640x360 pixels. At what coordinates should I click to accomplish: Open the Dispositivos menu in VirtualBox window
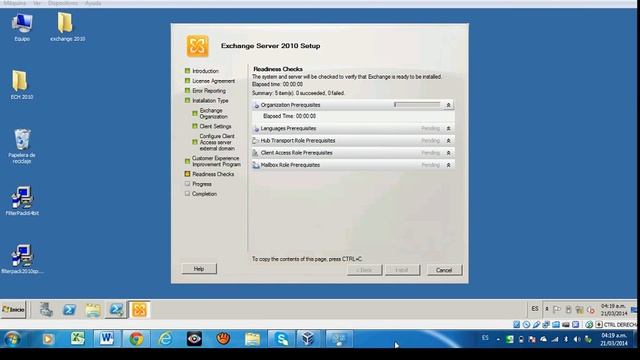pos(63,3)
